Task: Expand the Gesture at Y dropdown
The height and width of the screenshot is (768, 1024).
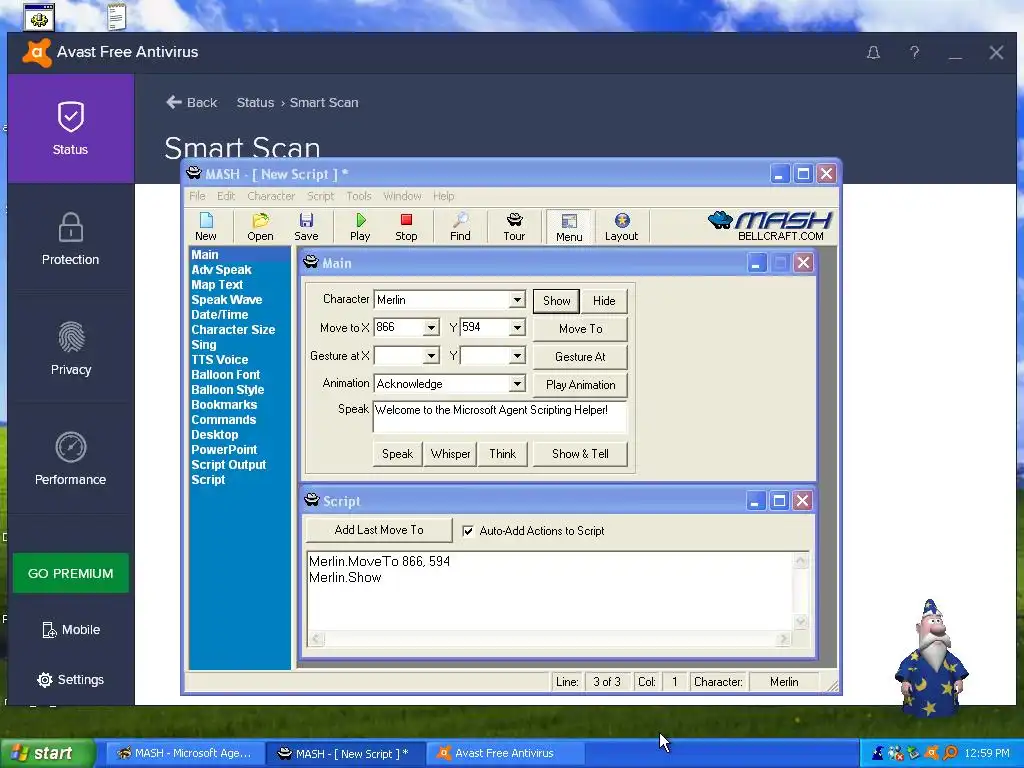Action: [517, 355]
